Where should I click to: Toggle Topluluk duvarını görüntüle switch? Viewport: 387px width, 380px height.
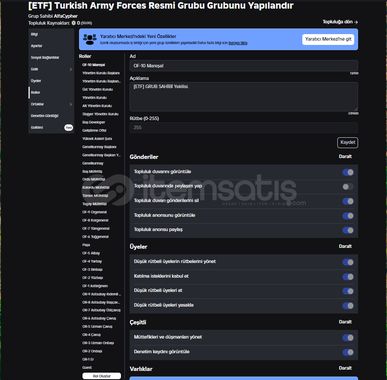click(348, 172)
